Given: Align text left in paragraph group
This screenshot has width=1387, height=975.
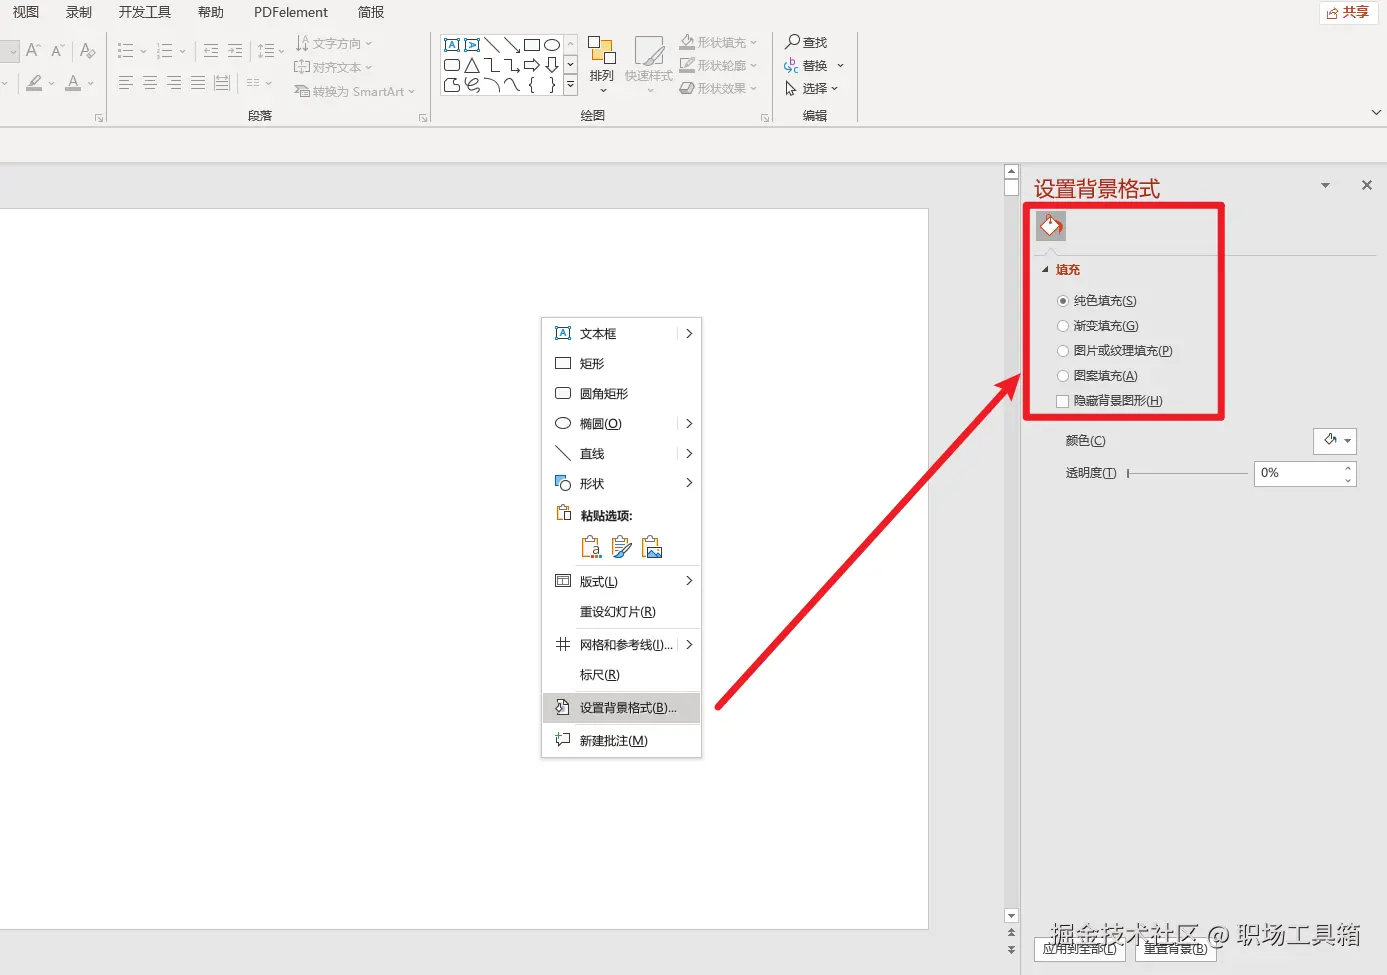Looking at the screenshot, I should 126,83.
